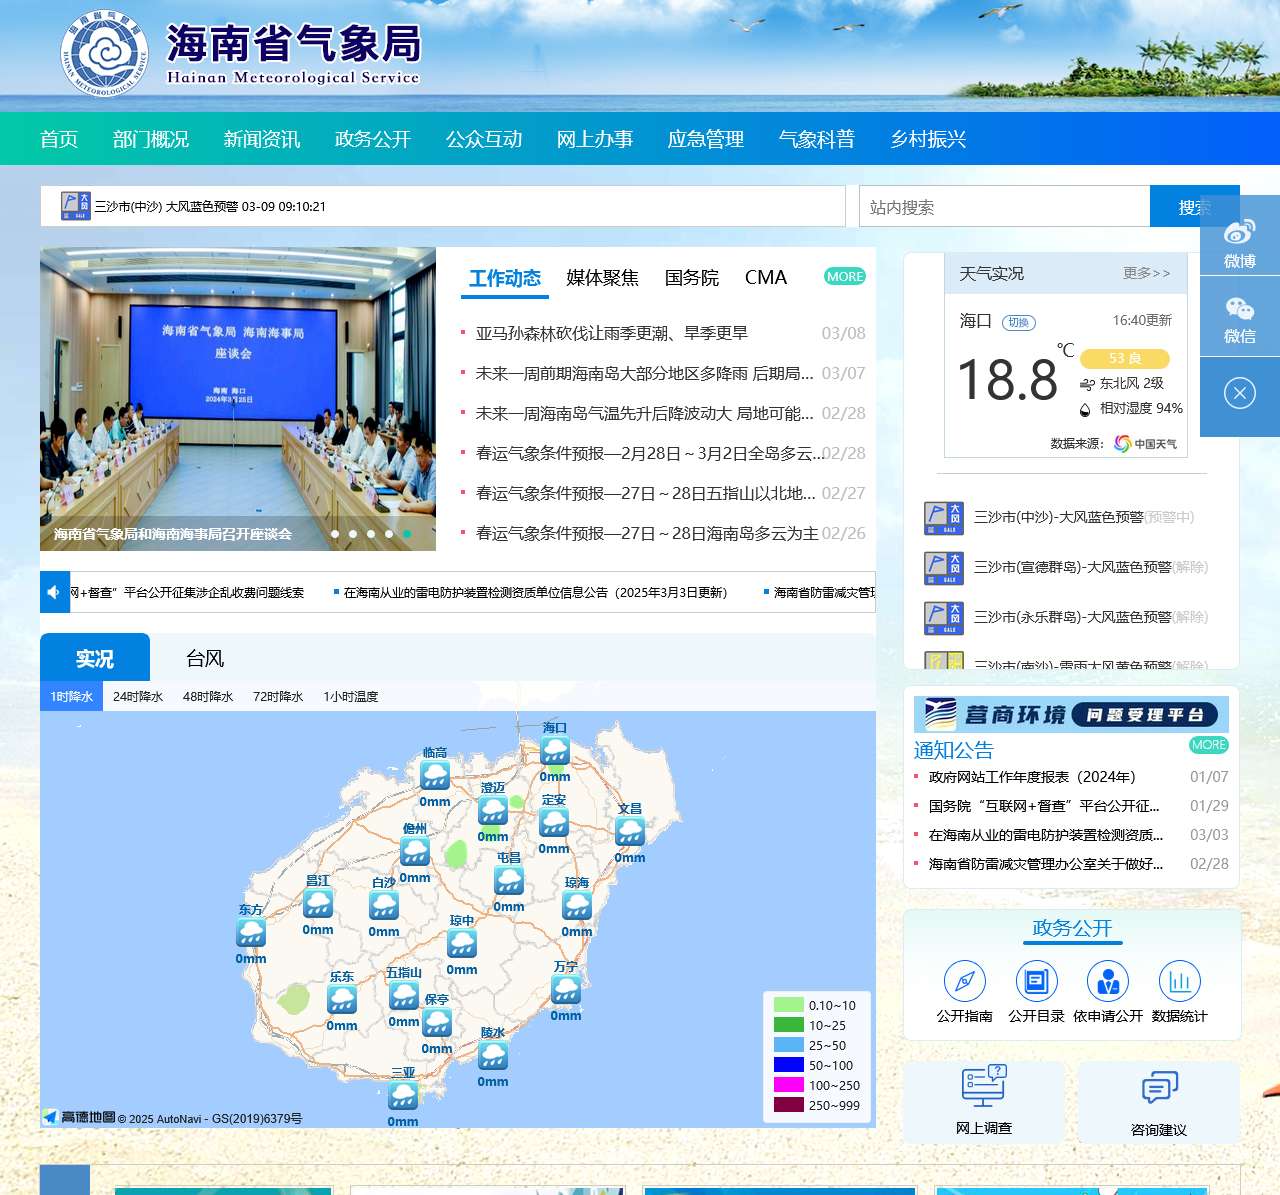
Task: Switch to 媒体聚焦 news tab
Action: pos(602,278)
